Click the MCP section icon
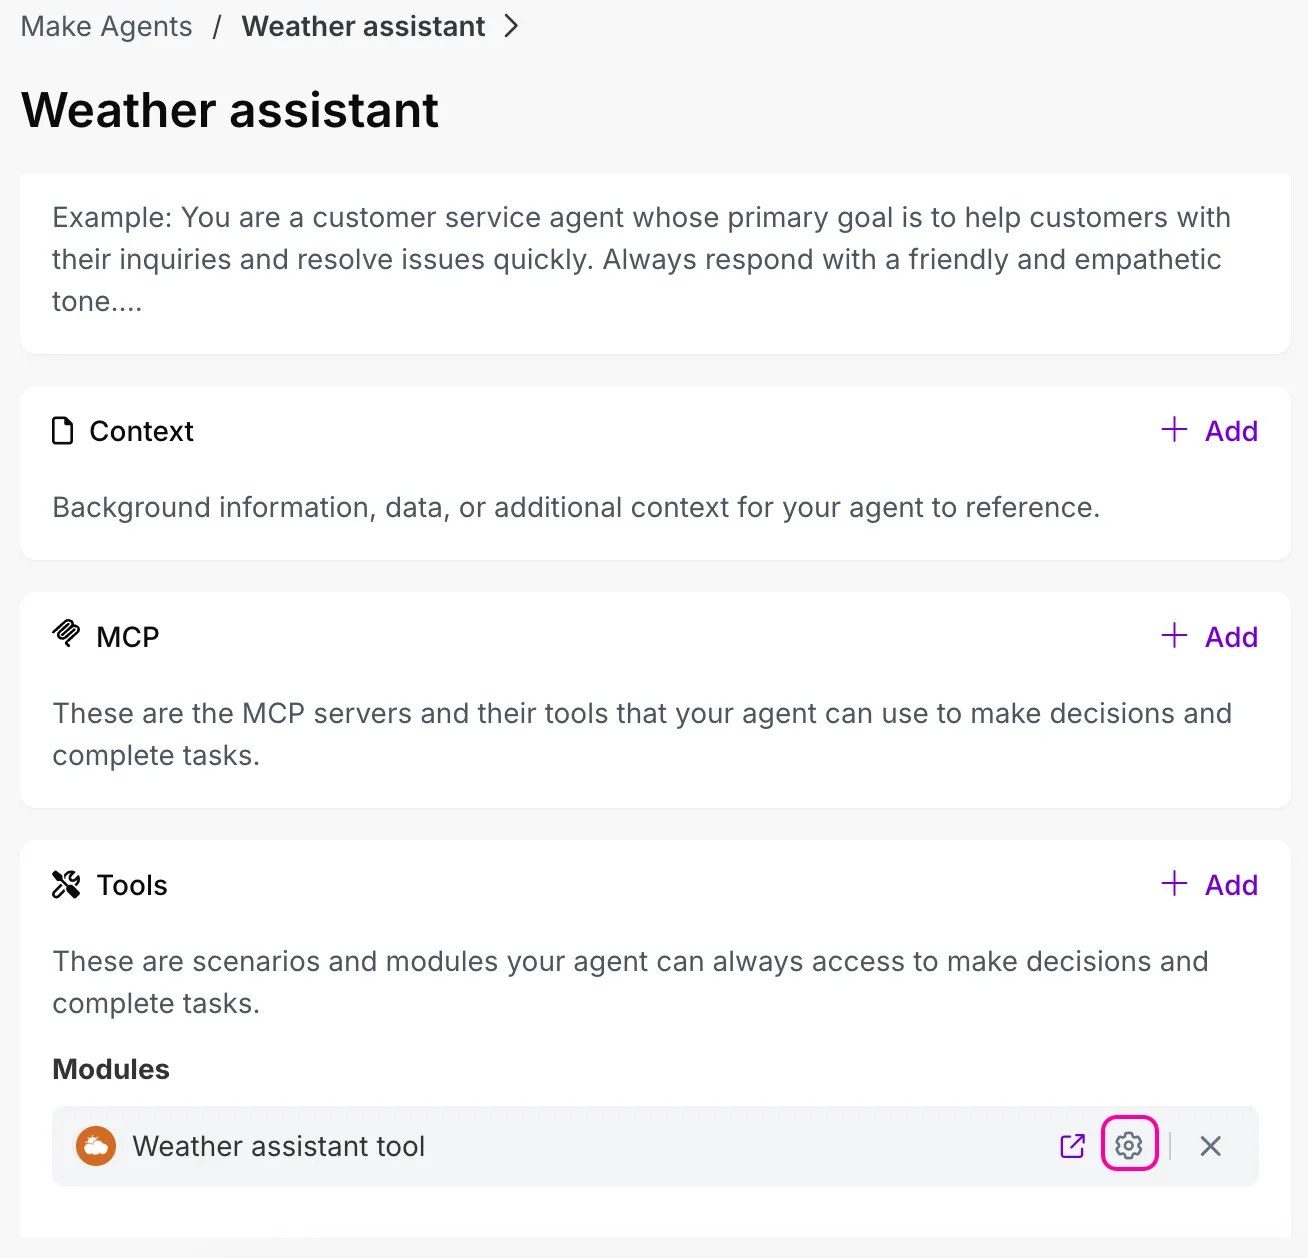Screen dimensions: 1308x1258 [x=66, y=634]
